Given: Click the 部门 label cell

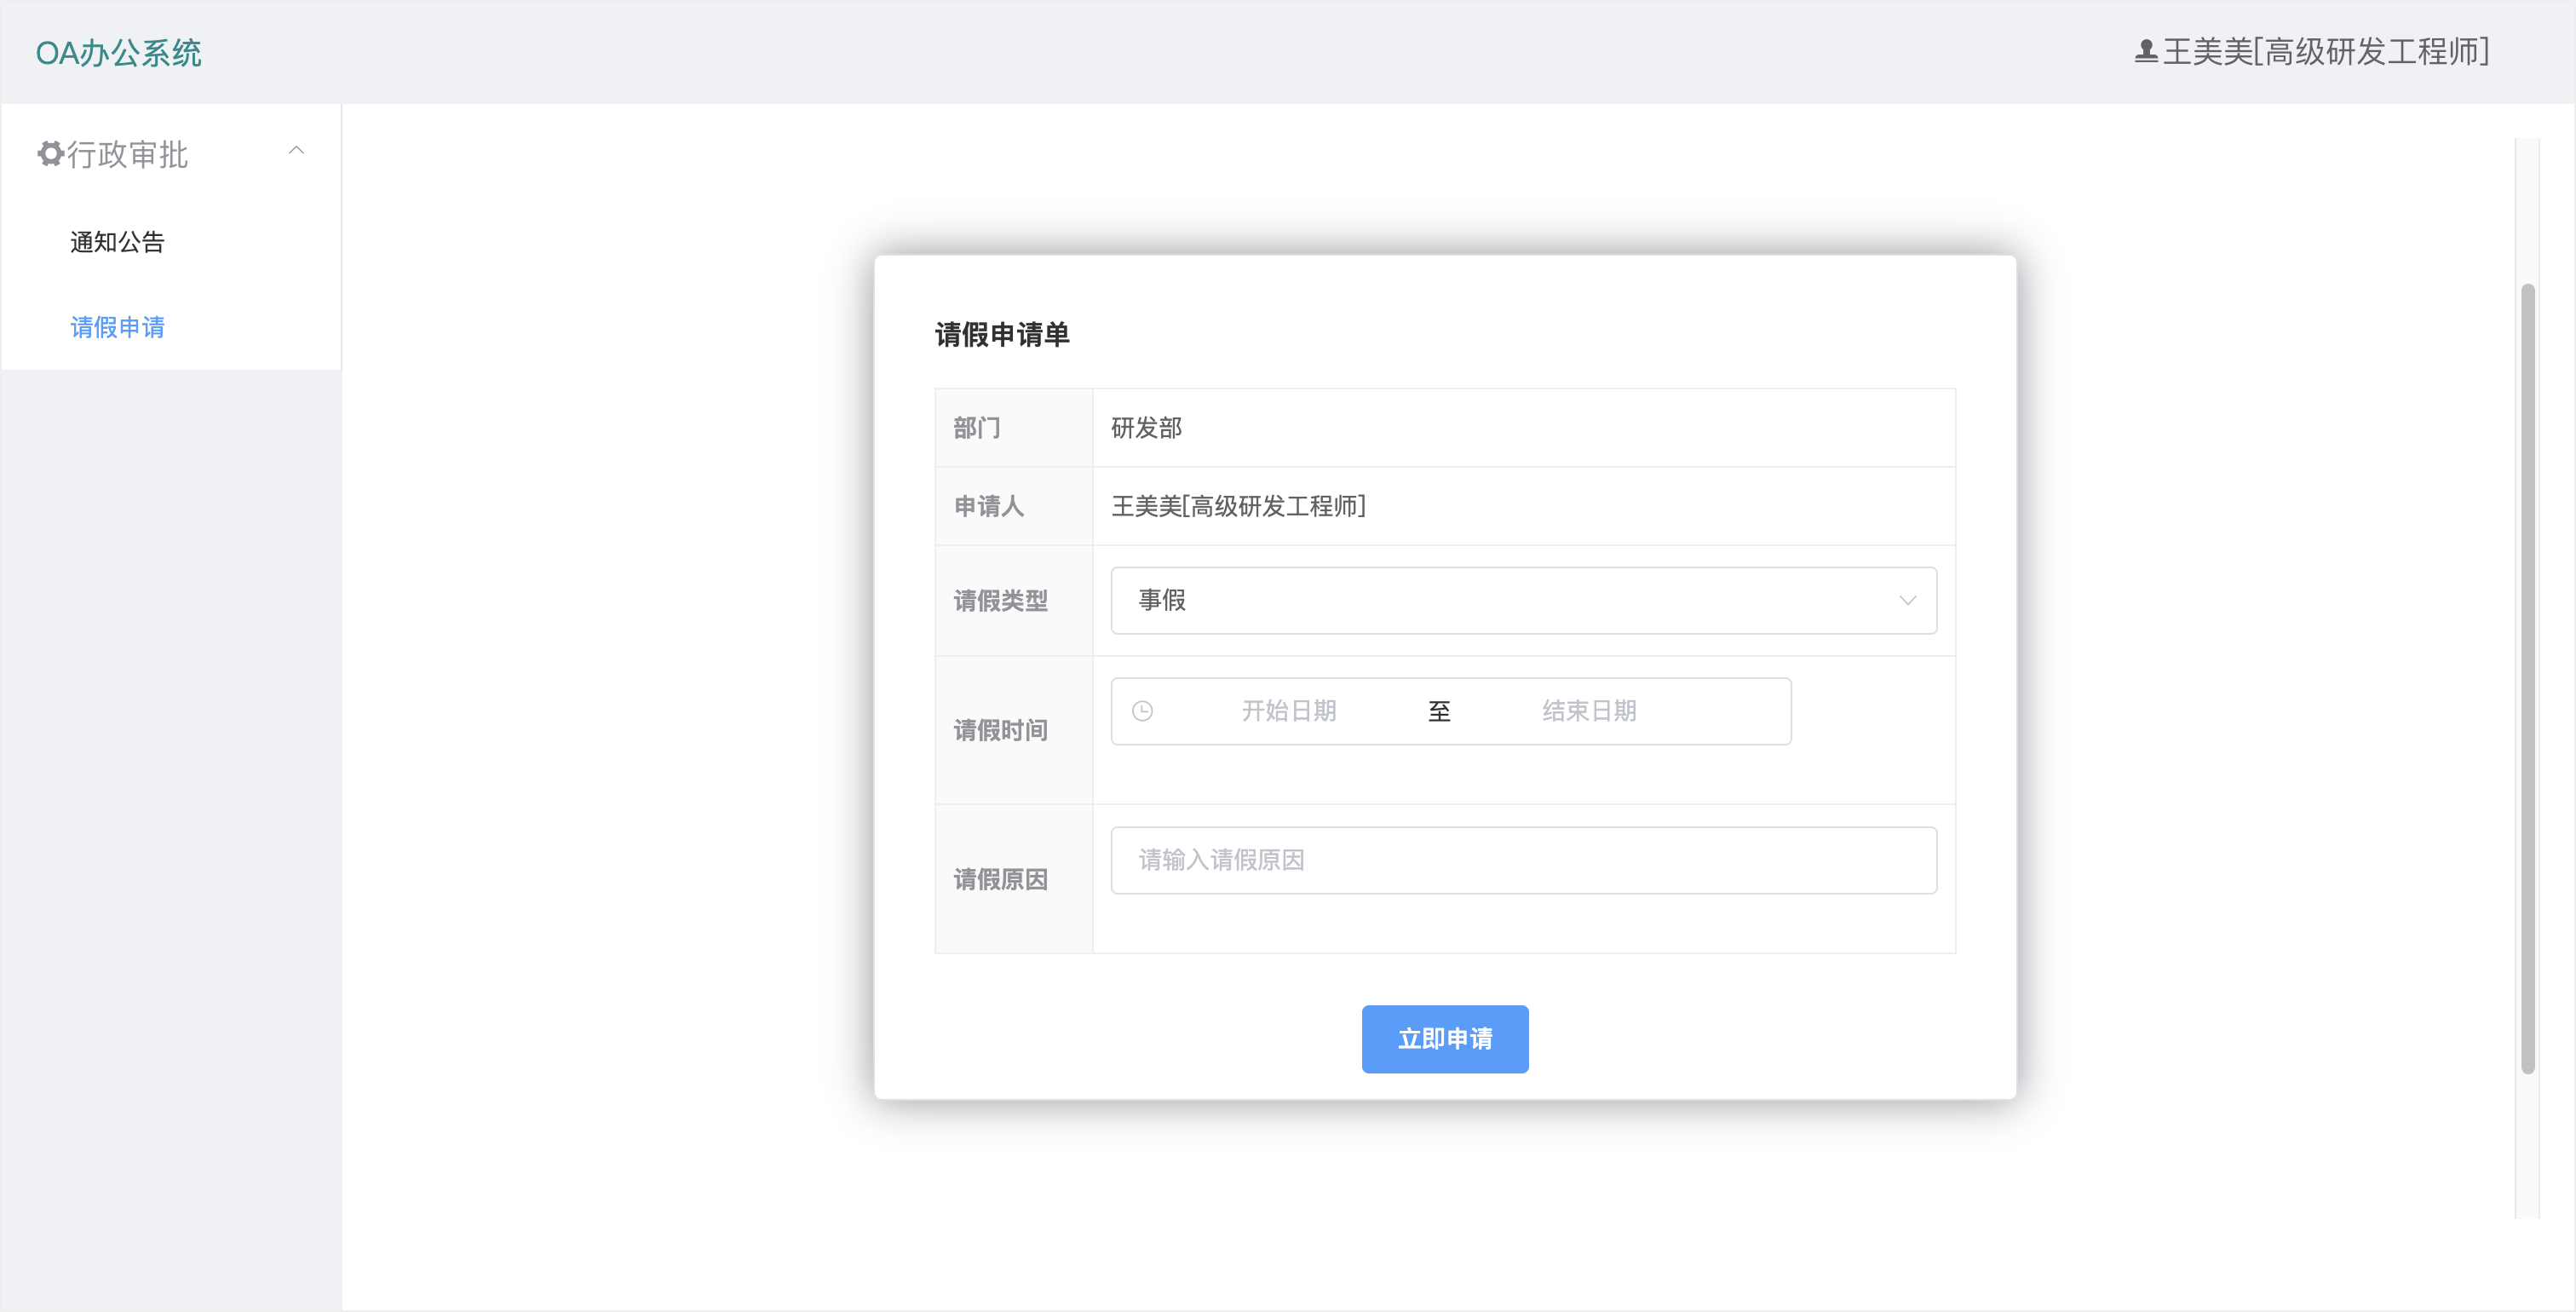Looking at the screenshot, I should 1014,428.
